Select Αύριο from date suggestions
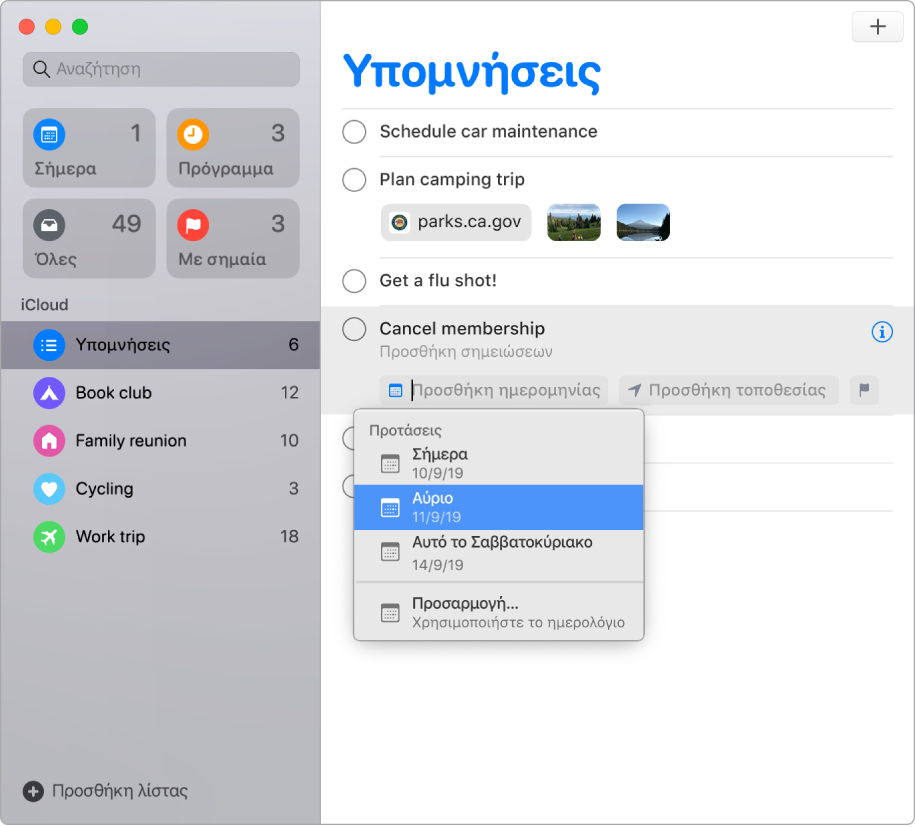915x827 pixels. 499,506
